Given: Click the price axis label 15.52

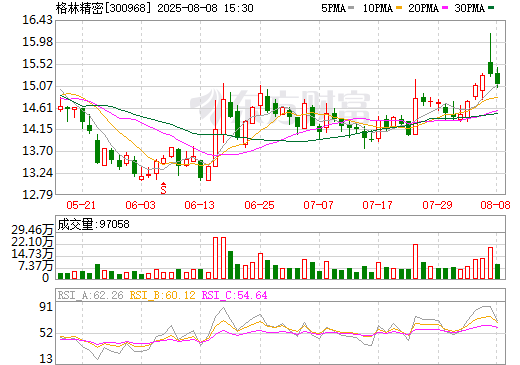Looking at the screenshot, I should (37, 64).
